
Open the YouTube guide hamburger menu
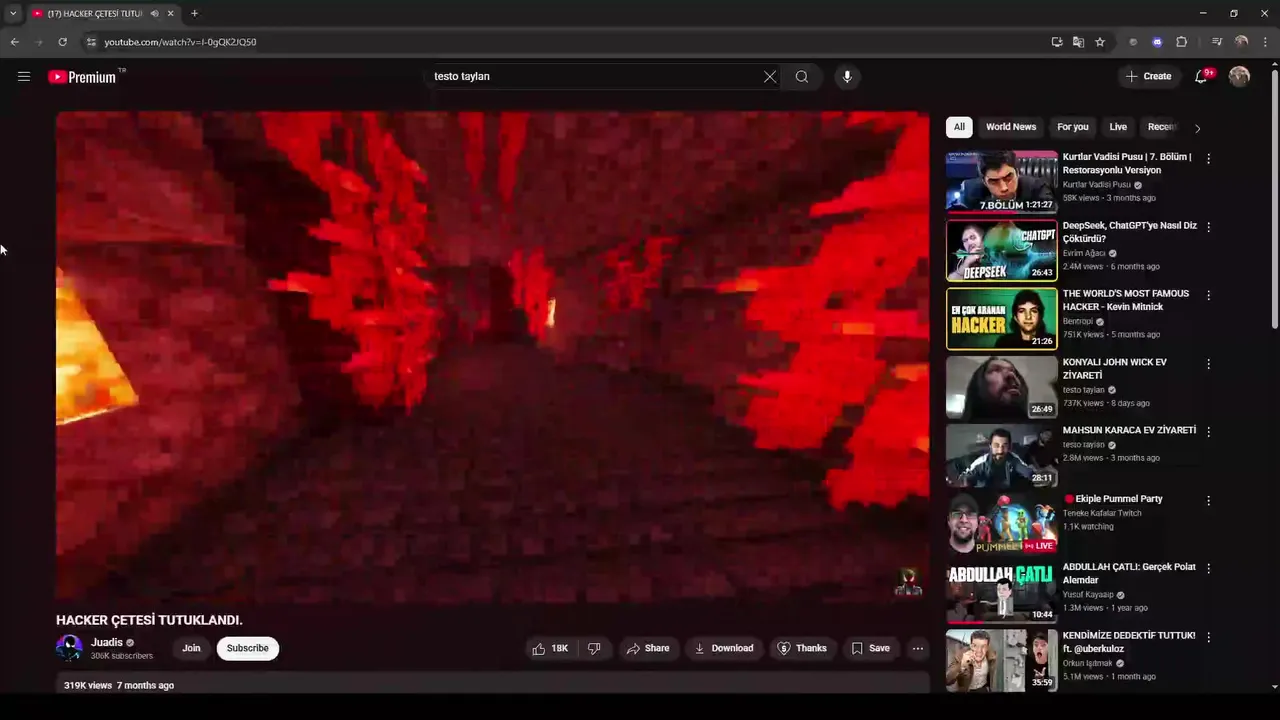(x=24, y=76)
